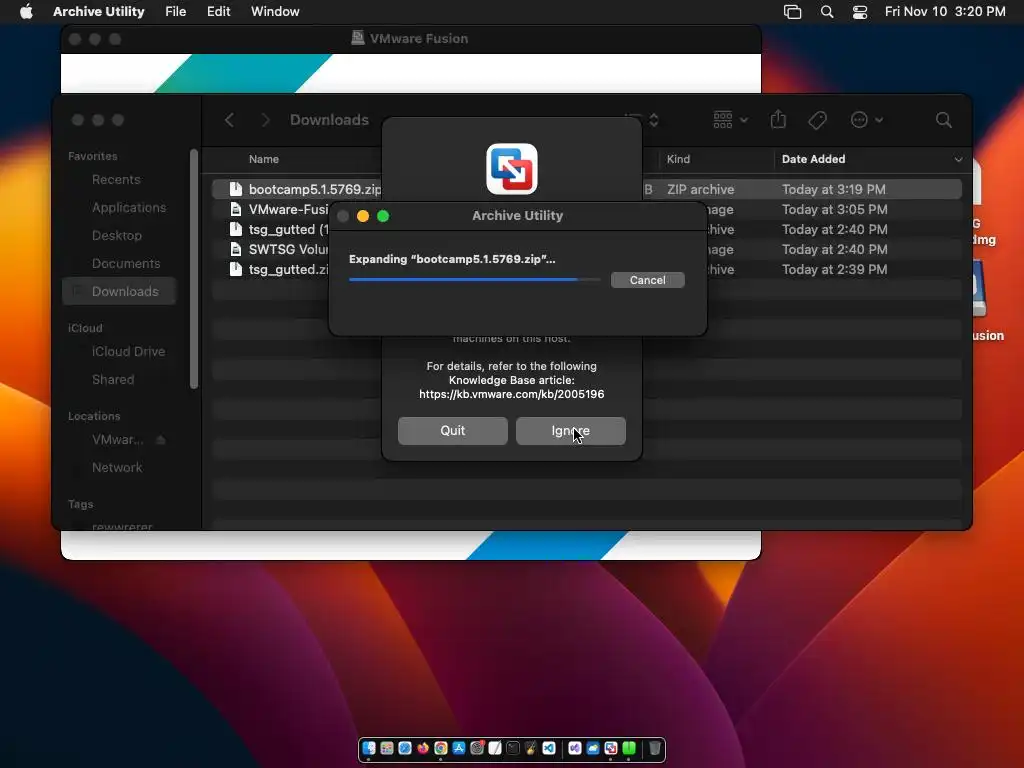Click the VMware Fusion logo in the alert
This screenshot has height=768, width=1024.
511,168
